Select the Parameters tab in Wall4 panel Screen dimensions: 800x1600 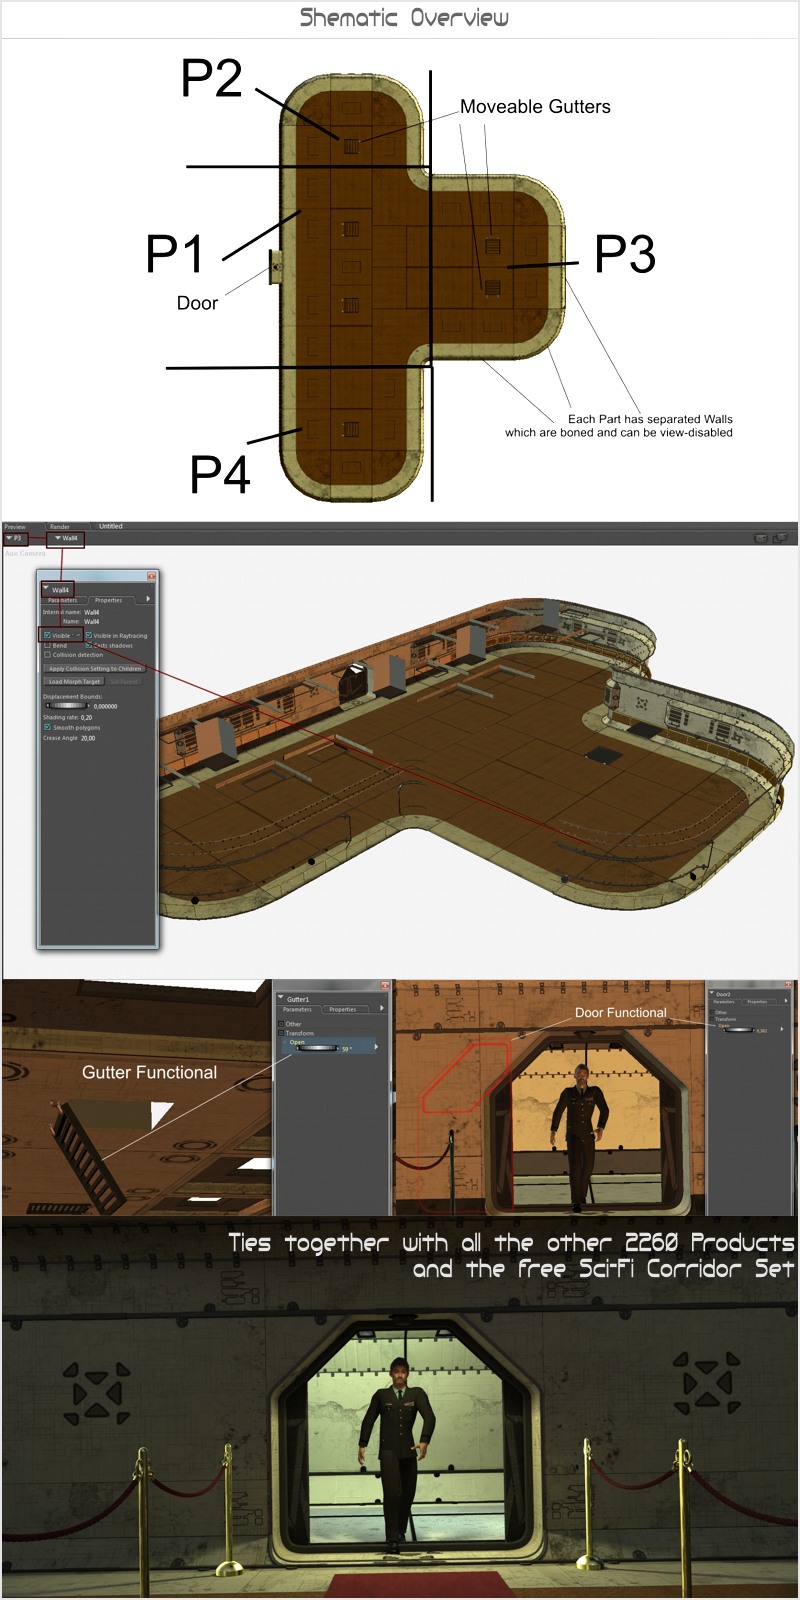[x=62, y=600]
